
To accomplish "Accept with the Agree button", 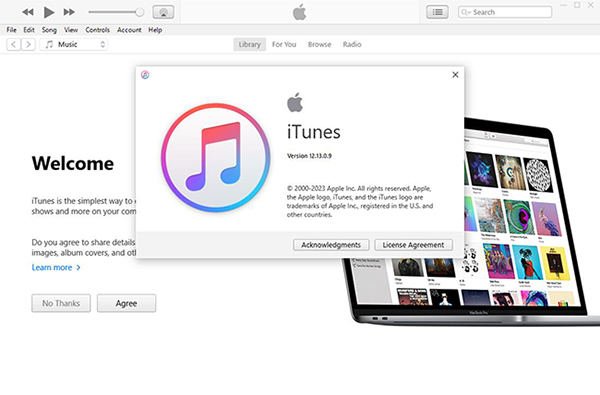I will (x=126, y=303).
